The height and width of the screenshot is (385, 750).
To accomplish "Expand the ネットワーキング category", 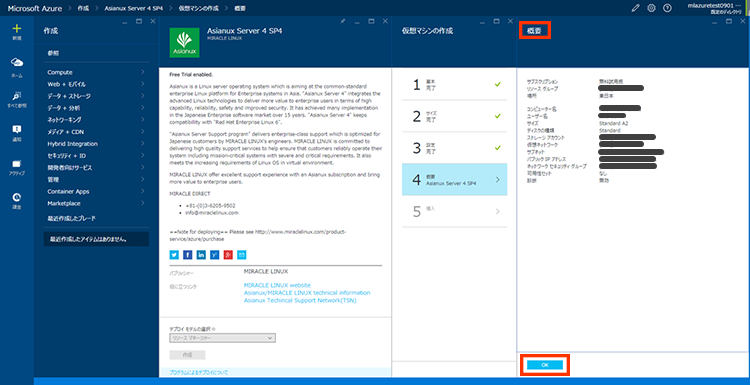I will point(96,120).
